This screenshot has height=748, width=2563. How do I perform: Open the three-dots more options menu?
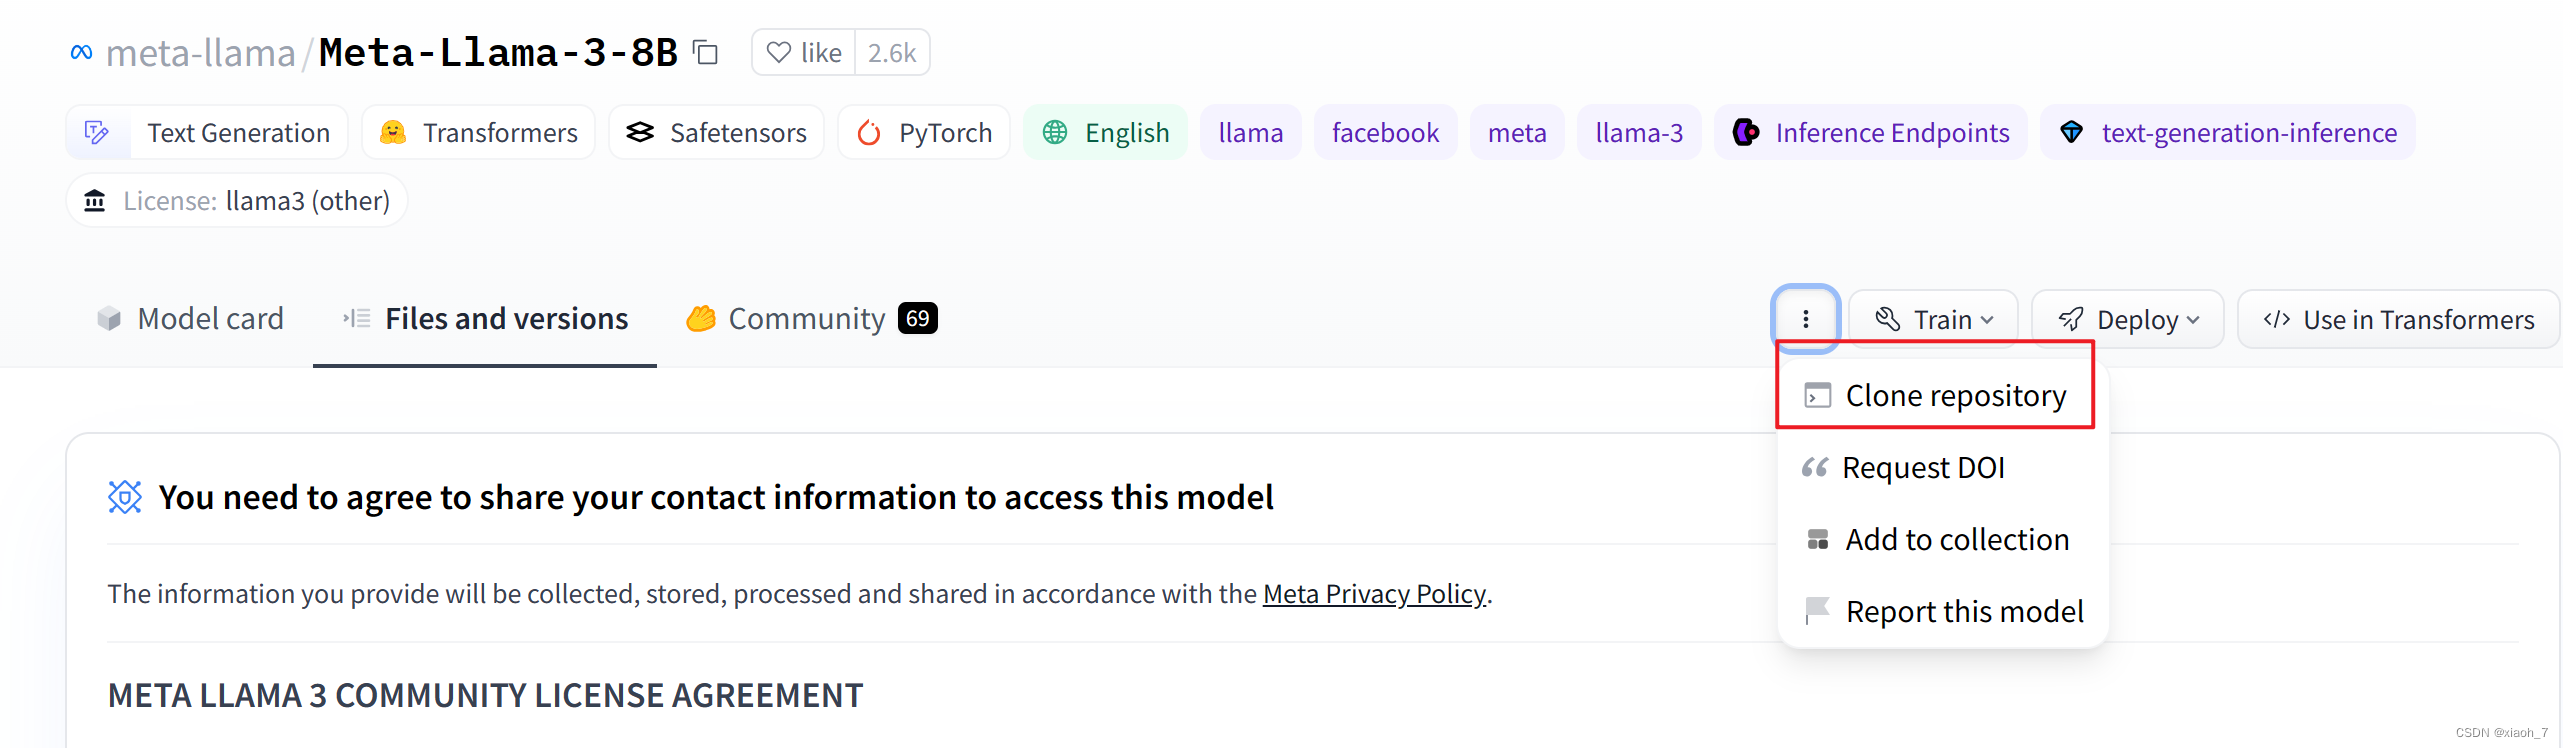pos(1805,319)
